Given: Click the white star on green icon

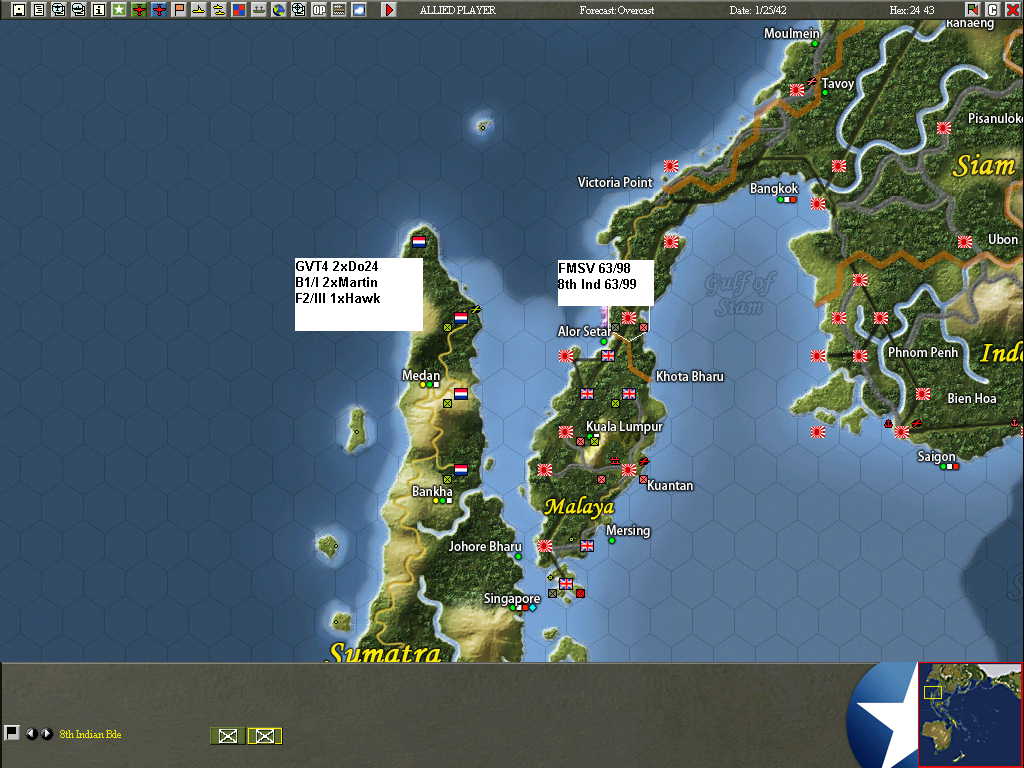Looking at the screenshot, I should [x=119, y=10].
